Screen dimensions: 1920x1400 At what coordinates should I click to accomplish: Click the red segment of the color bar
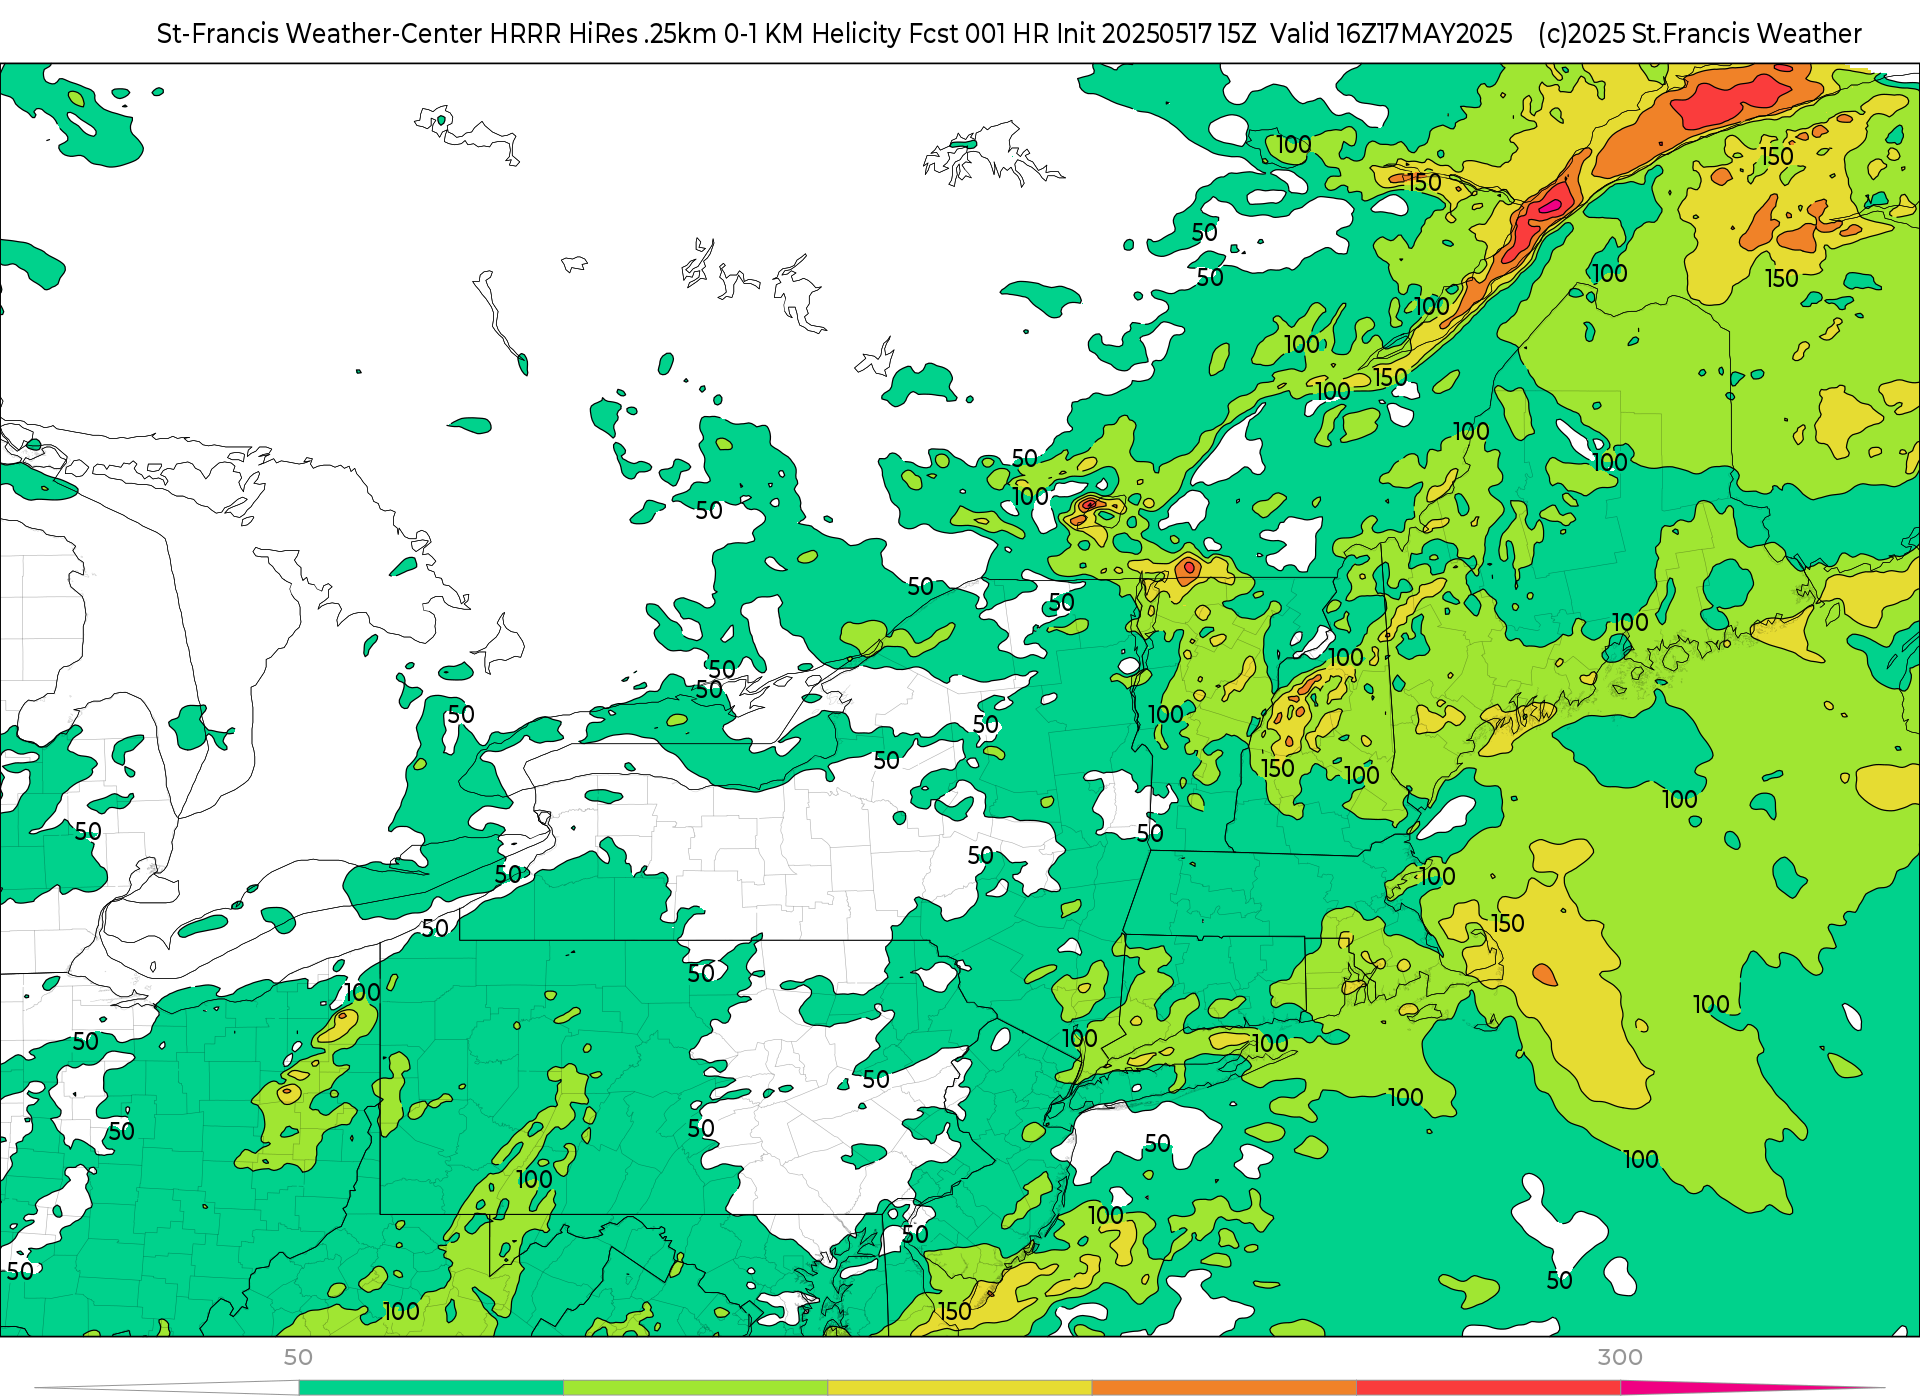[x=1489, y=1387]
